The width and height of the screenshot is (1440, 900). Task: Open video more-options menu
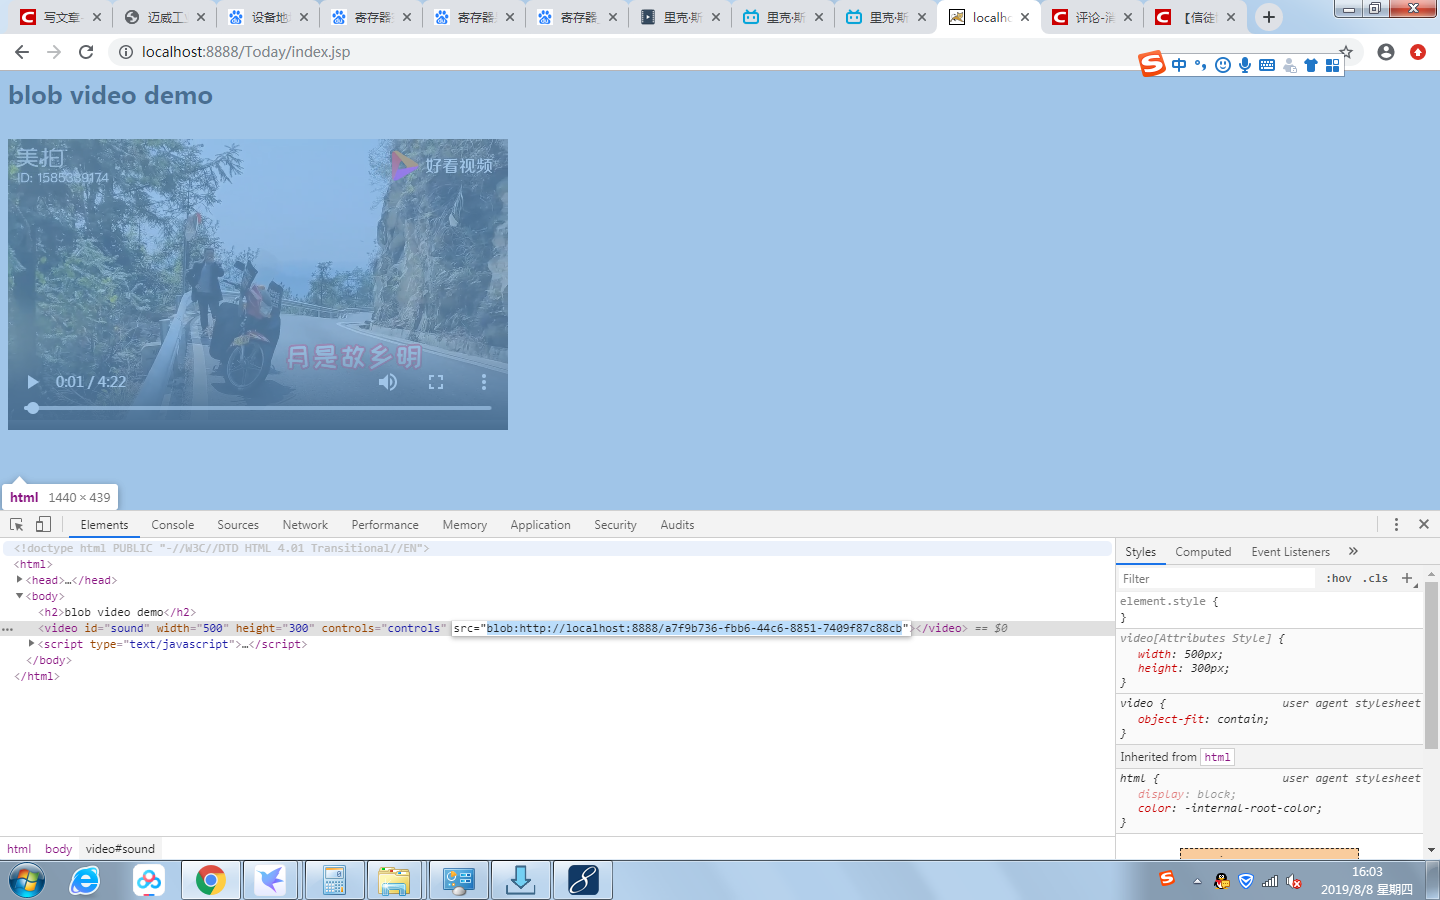pos(484,382)
